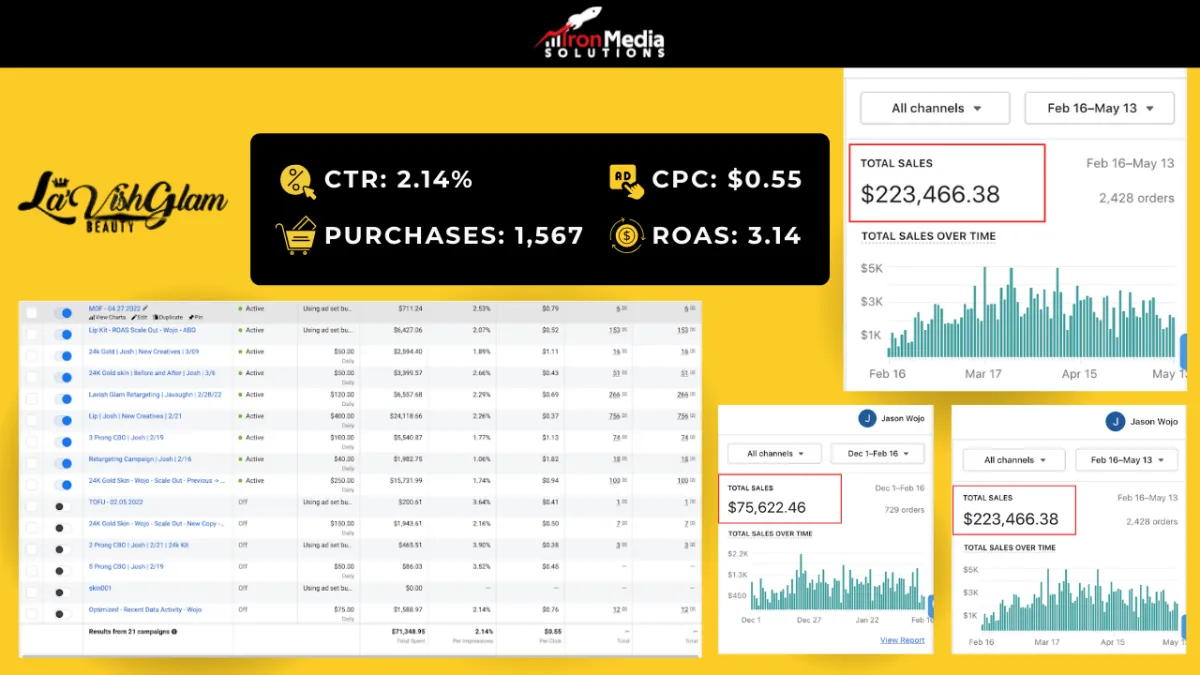Click the Active status of Lip Kit campaign
Screen dimensions: 1200x675
click(x=252, y=330)
